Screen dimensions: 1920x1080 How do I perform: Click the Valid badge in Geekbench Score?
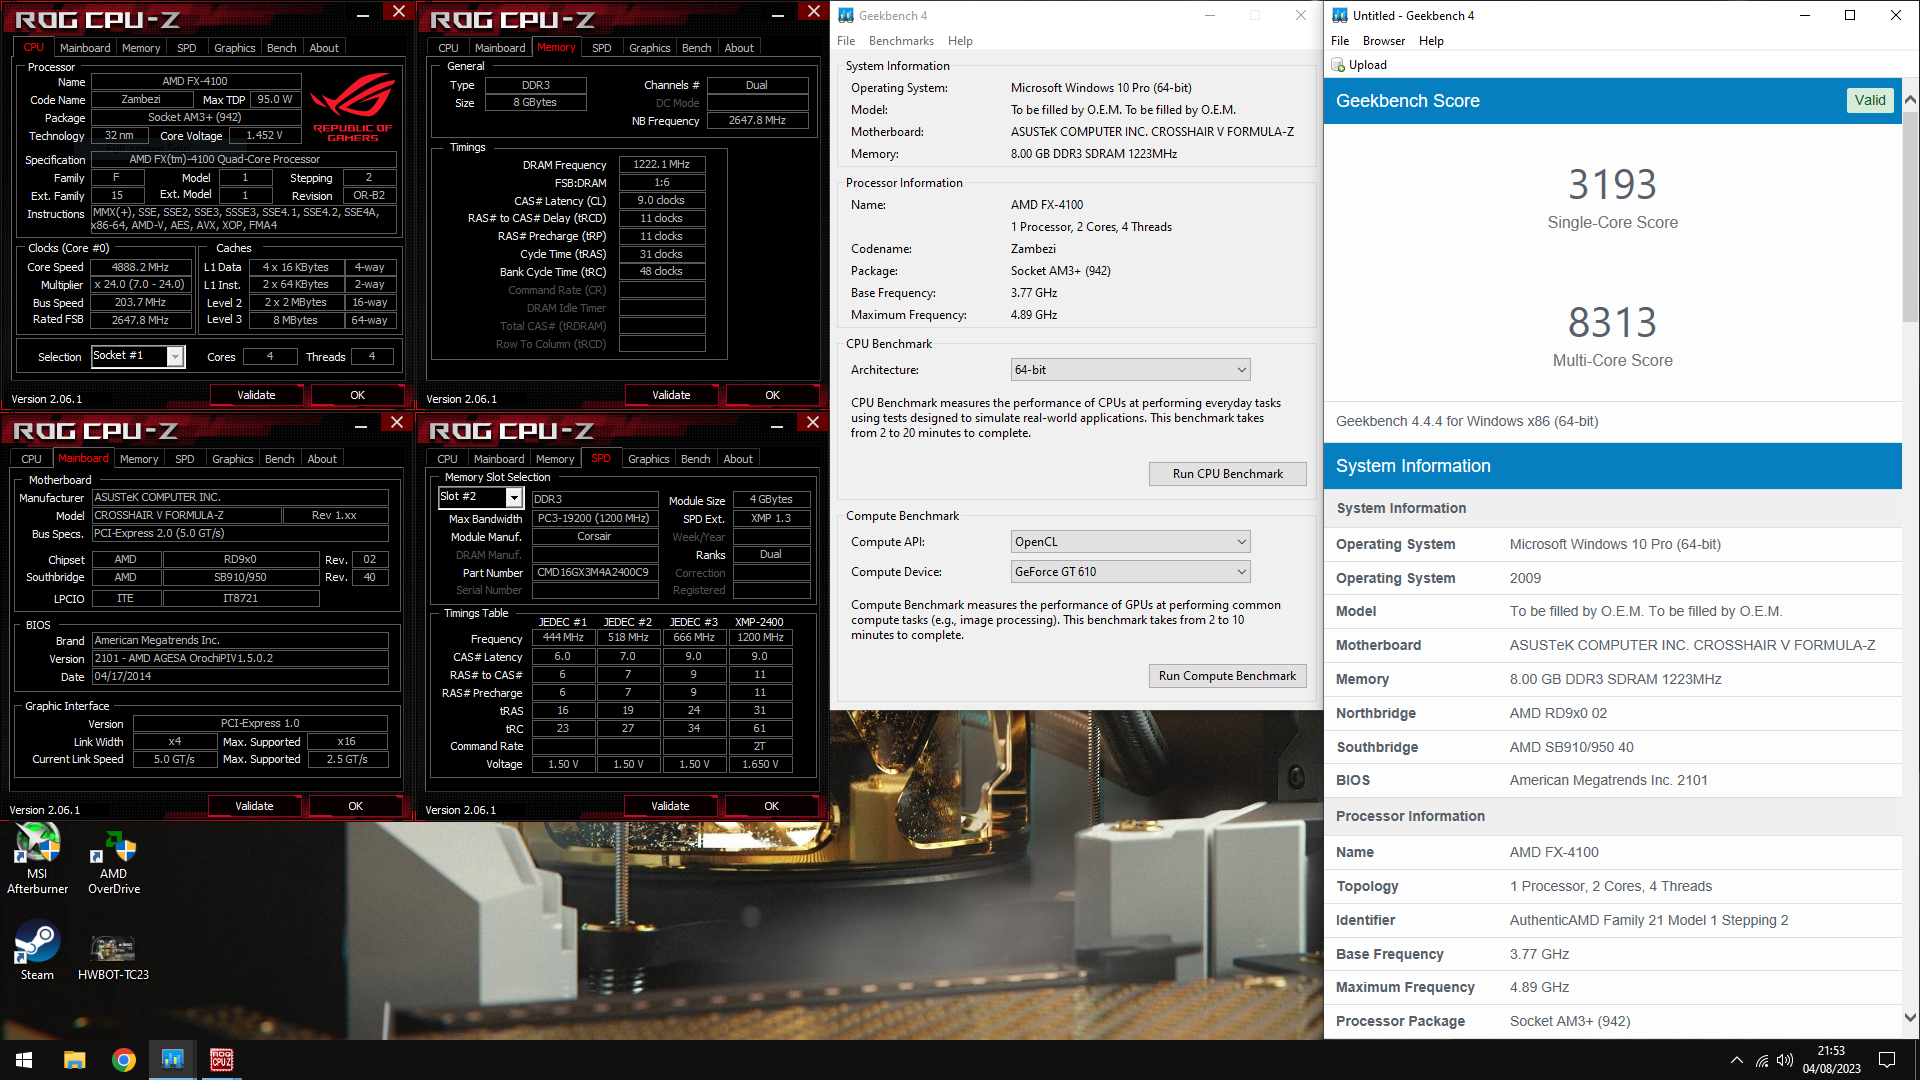1869,100
